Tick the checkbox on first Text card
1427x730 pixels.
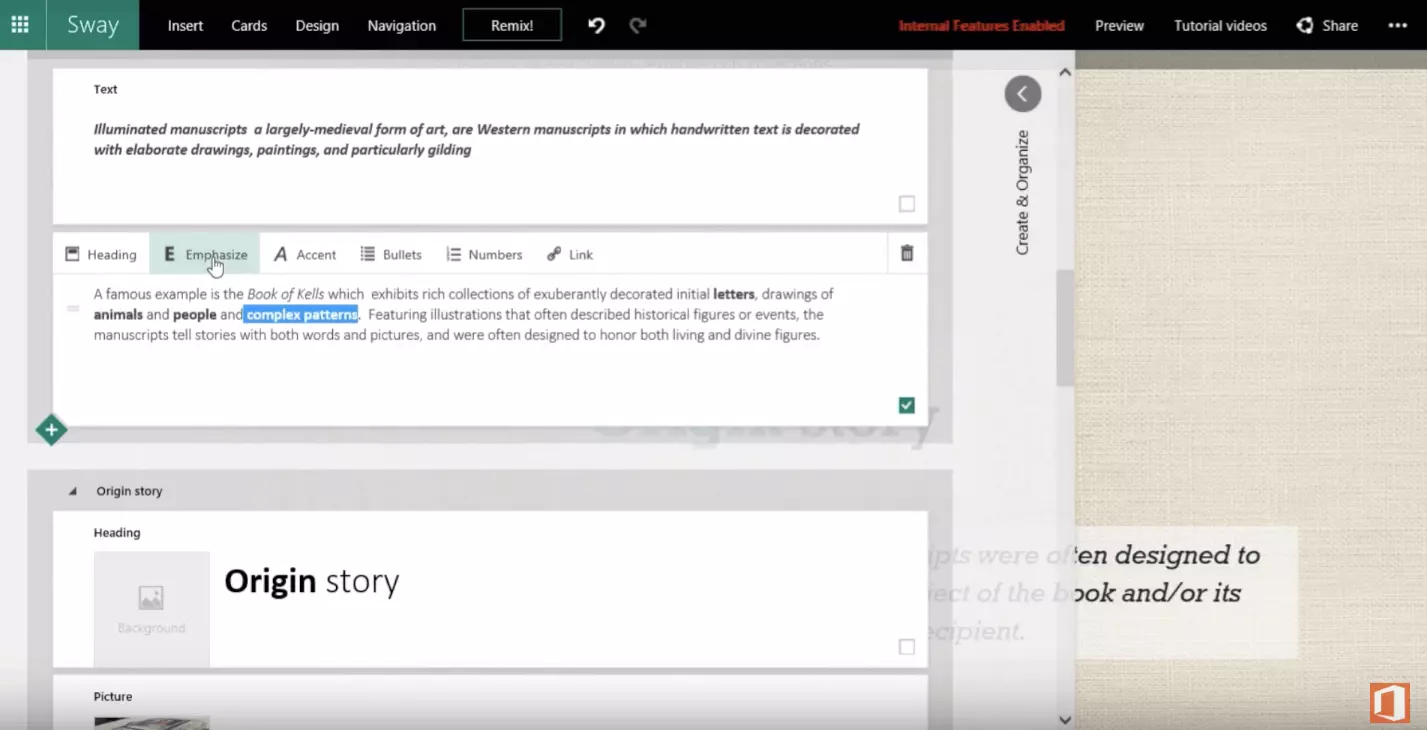[x=907, y=204]
